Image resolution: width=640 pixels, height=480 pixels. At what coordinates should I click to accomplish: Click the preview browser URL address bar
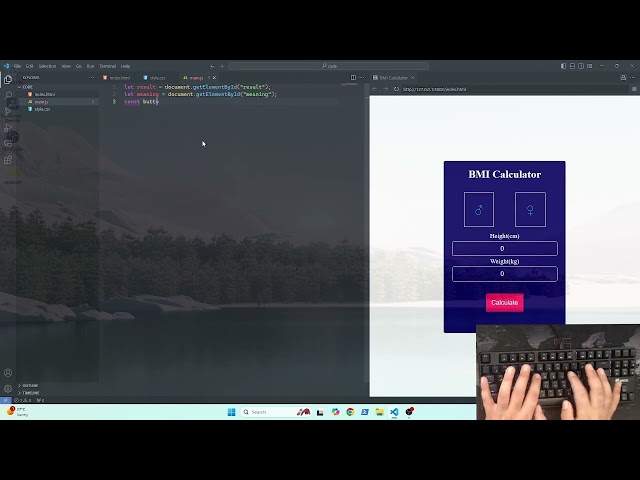514,89
